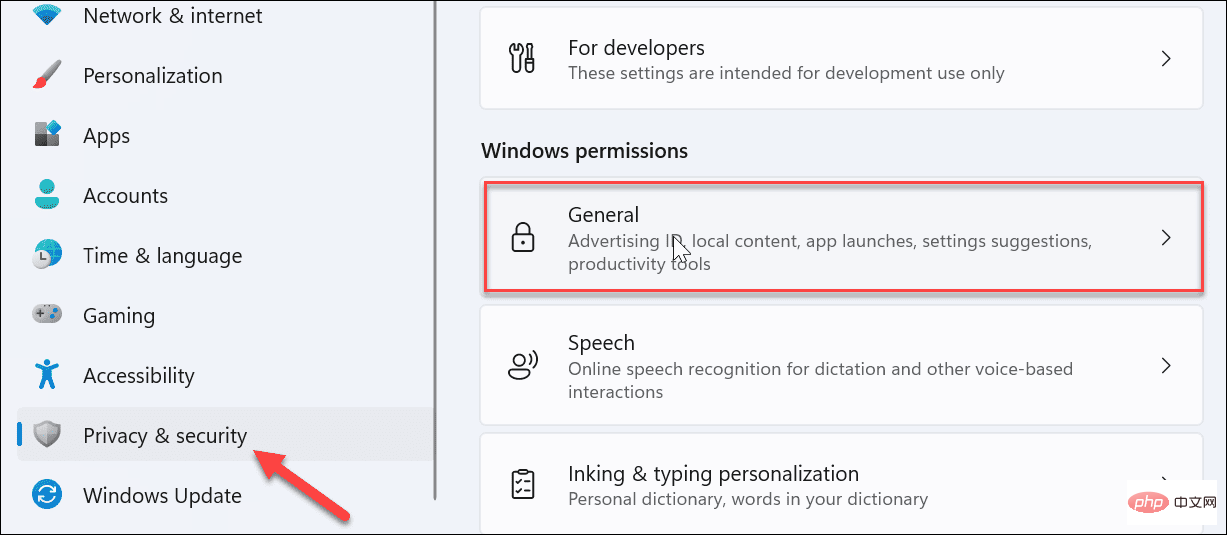Click the Apps sidebar icon
This screenshot has height=535, width=1227.
click(x=47, y=136)
